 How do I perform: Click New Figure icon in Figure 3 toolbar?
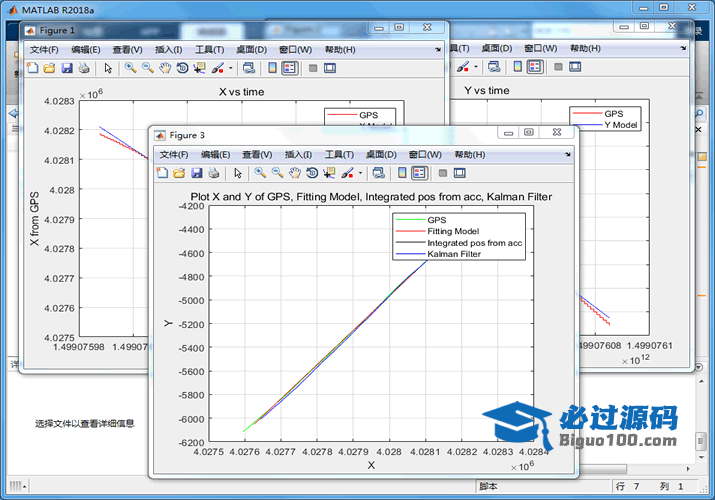(162, 173)
